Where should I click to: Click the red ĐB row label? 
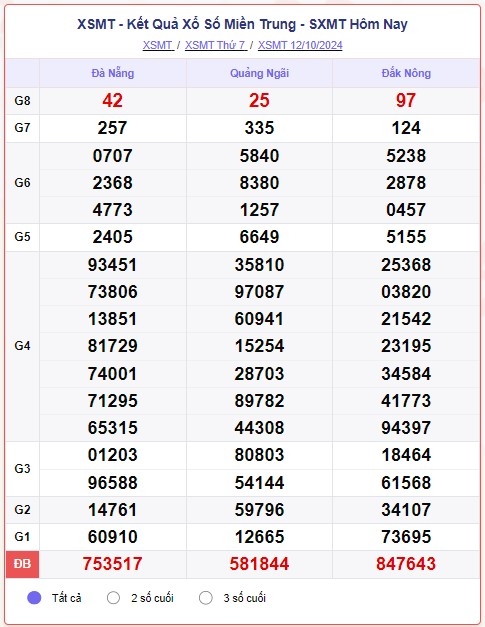coord(22,564)
